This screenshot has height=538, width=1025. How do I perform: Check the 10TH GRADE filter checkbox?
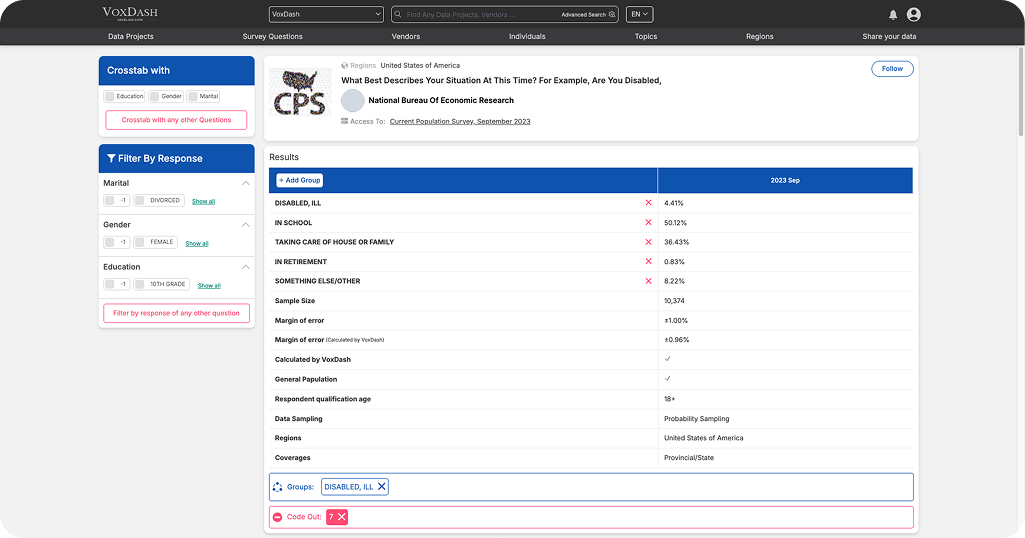(139, 284)
